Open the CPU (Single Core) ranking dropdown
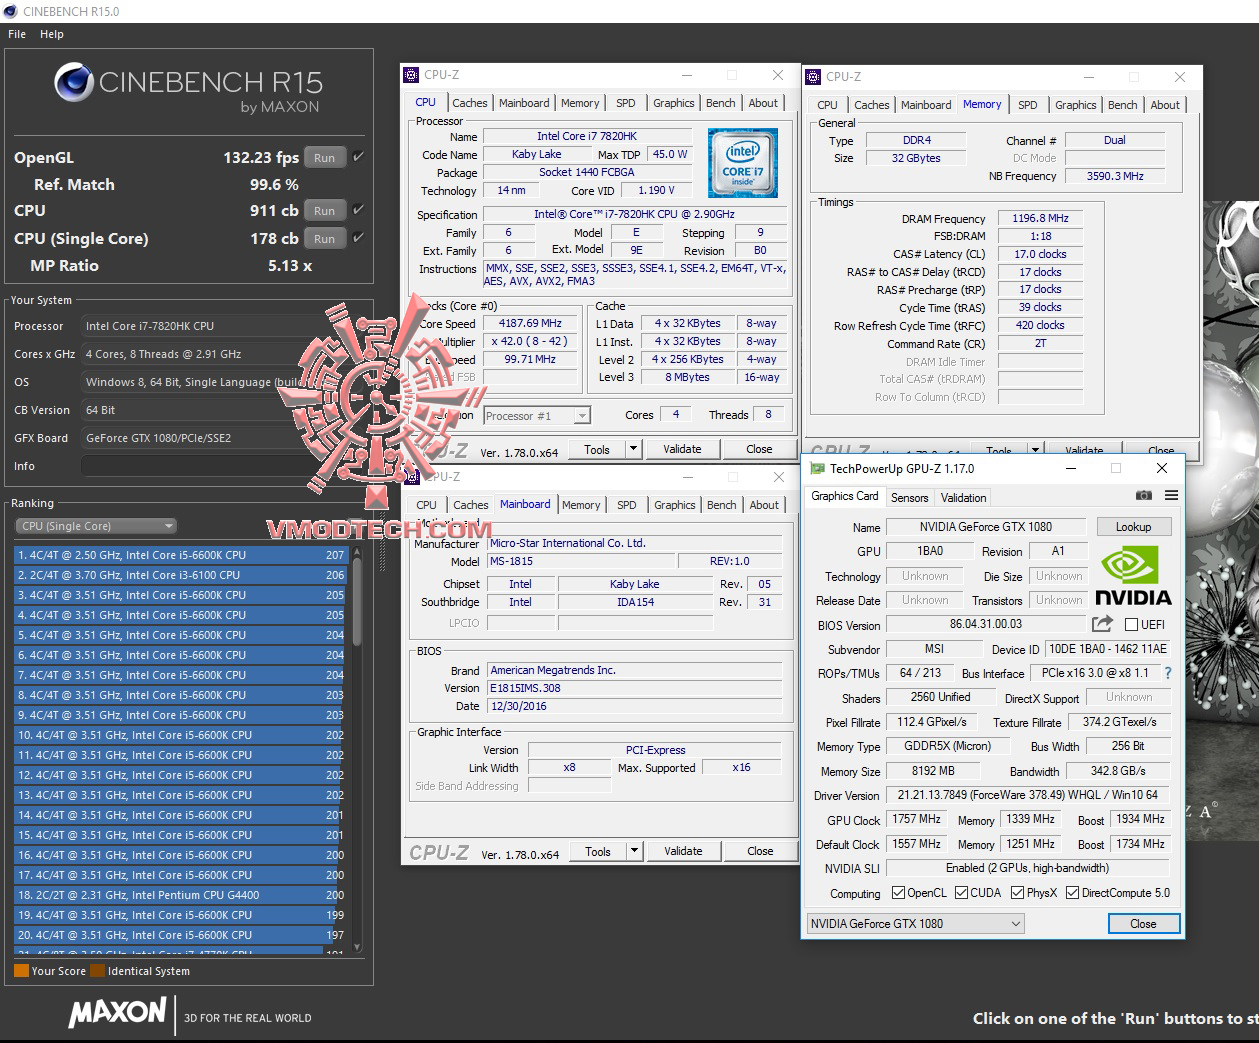 click(96, 526)
